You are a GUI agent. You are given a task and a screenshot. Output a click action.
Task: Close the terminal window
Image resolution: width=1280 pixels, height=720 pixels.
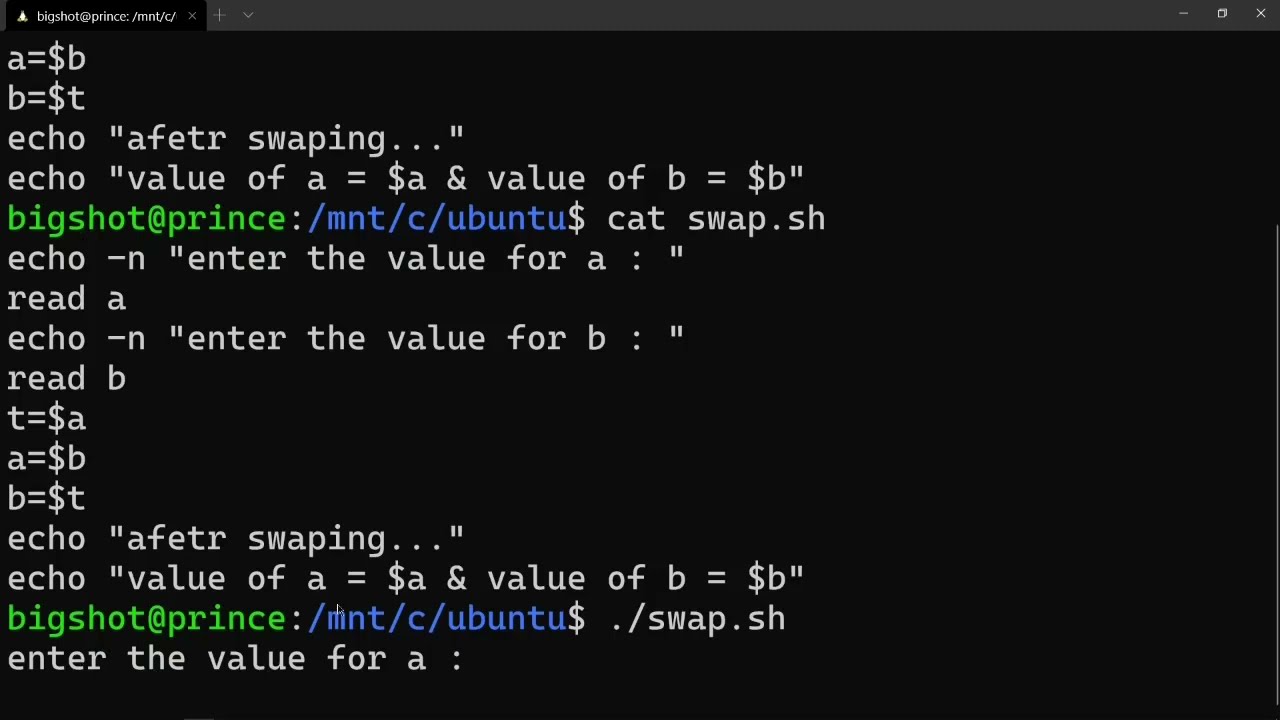click(x=1260, y=14)
